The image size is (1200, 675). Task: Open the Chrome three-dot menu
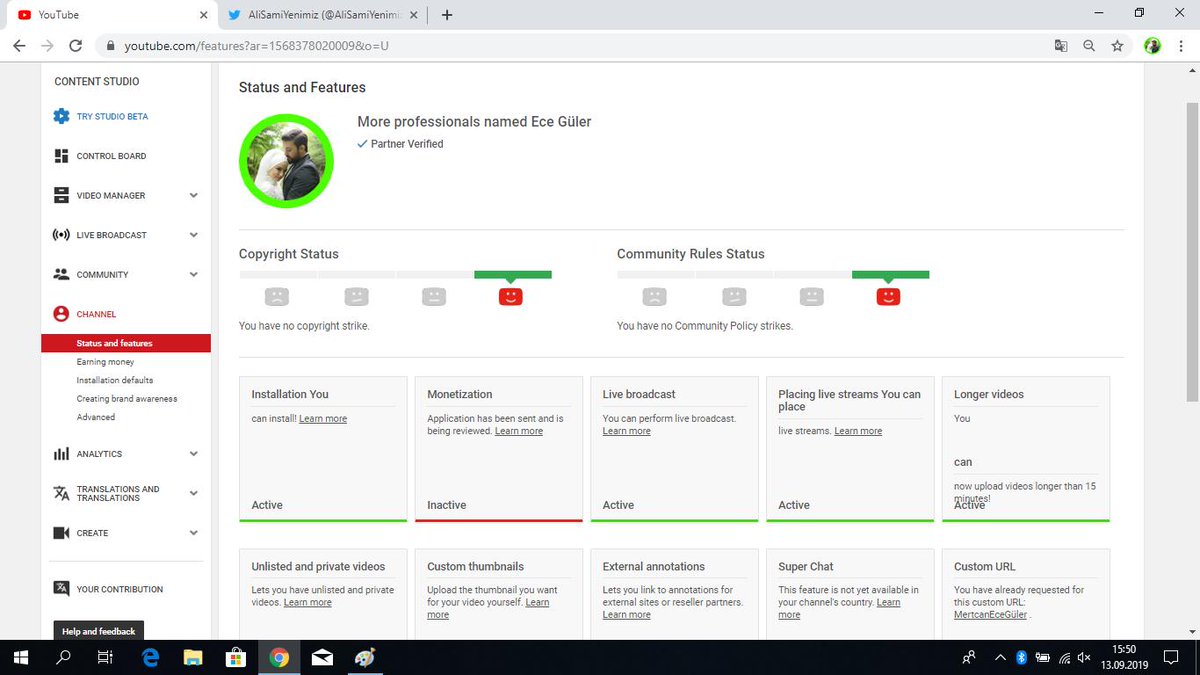1181,46
